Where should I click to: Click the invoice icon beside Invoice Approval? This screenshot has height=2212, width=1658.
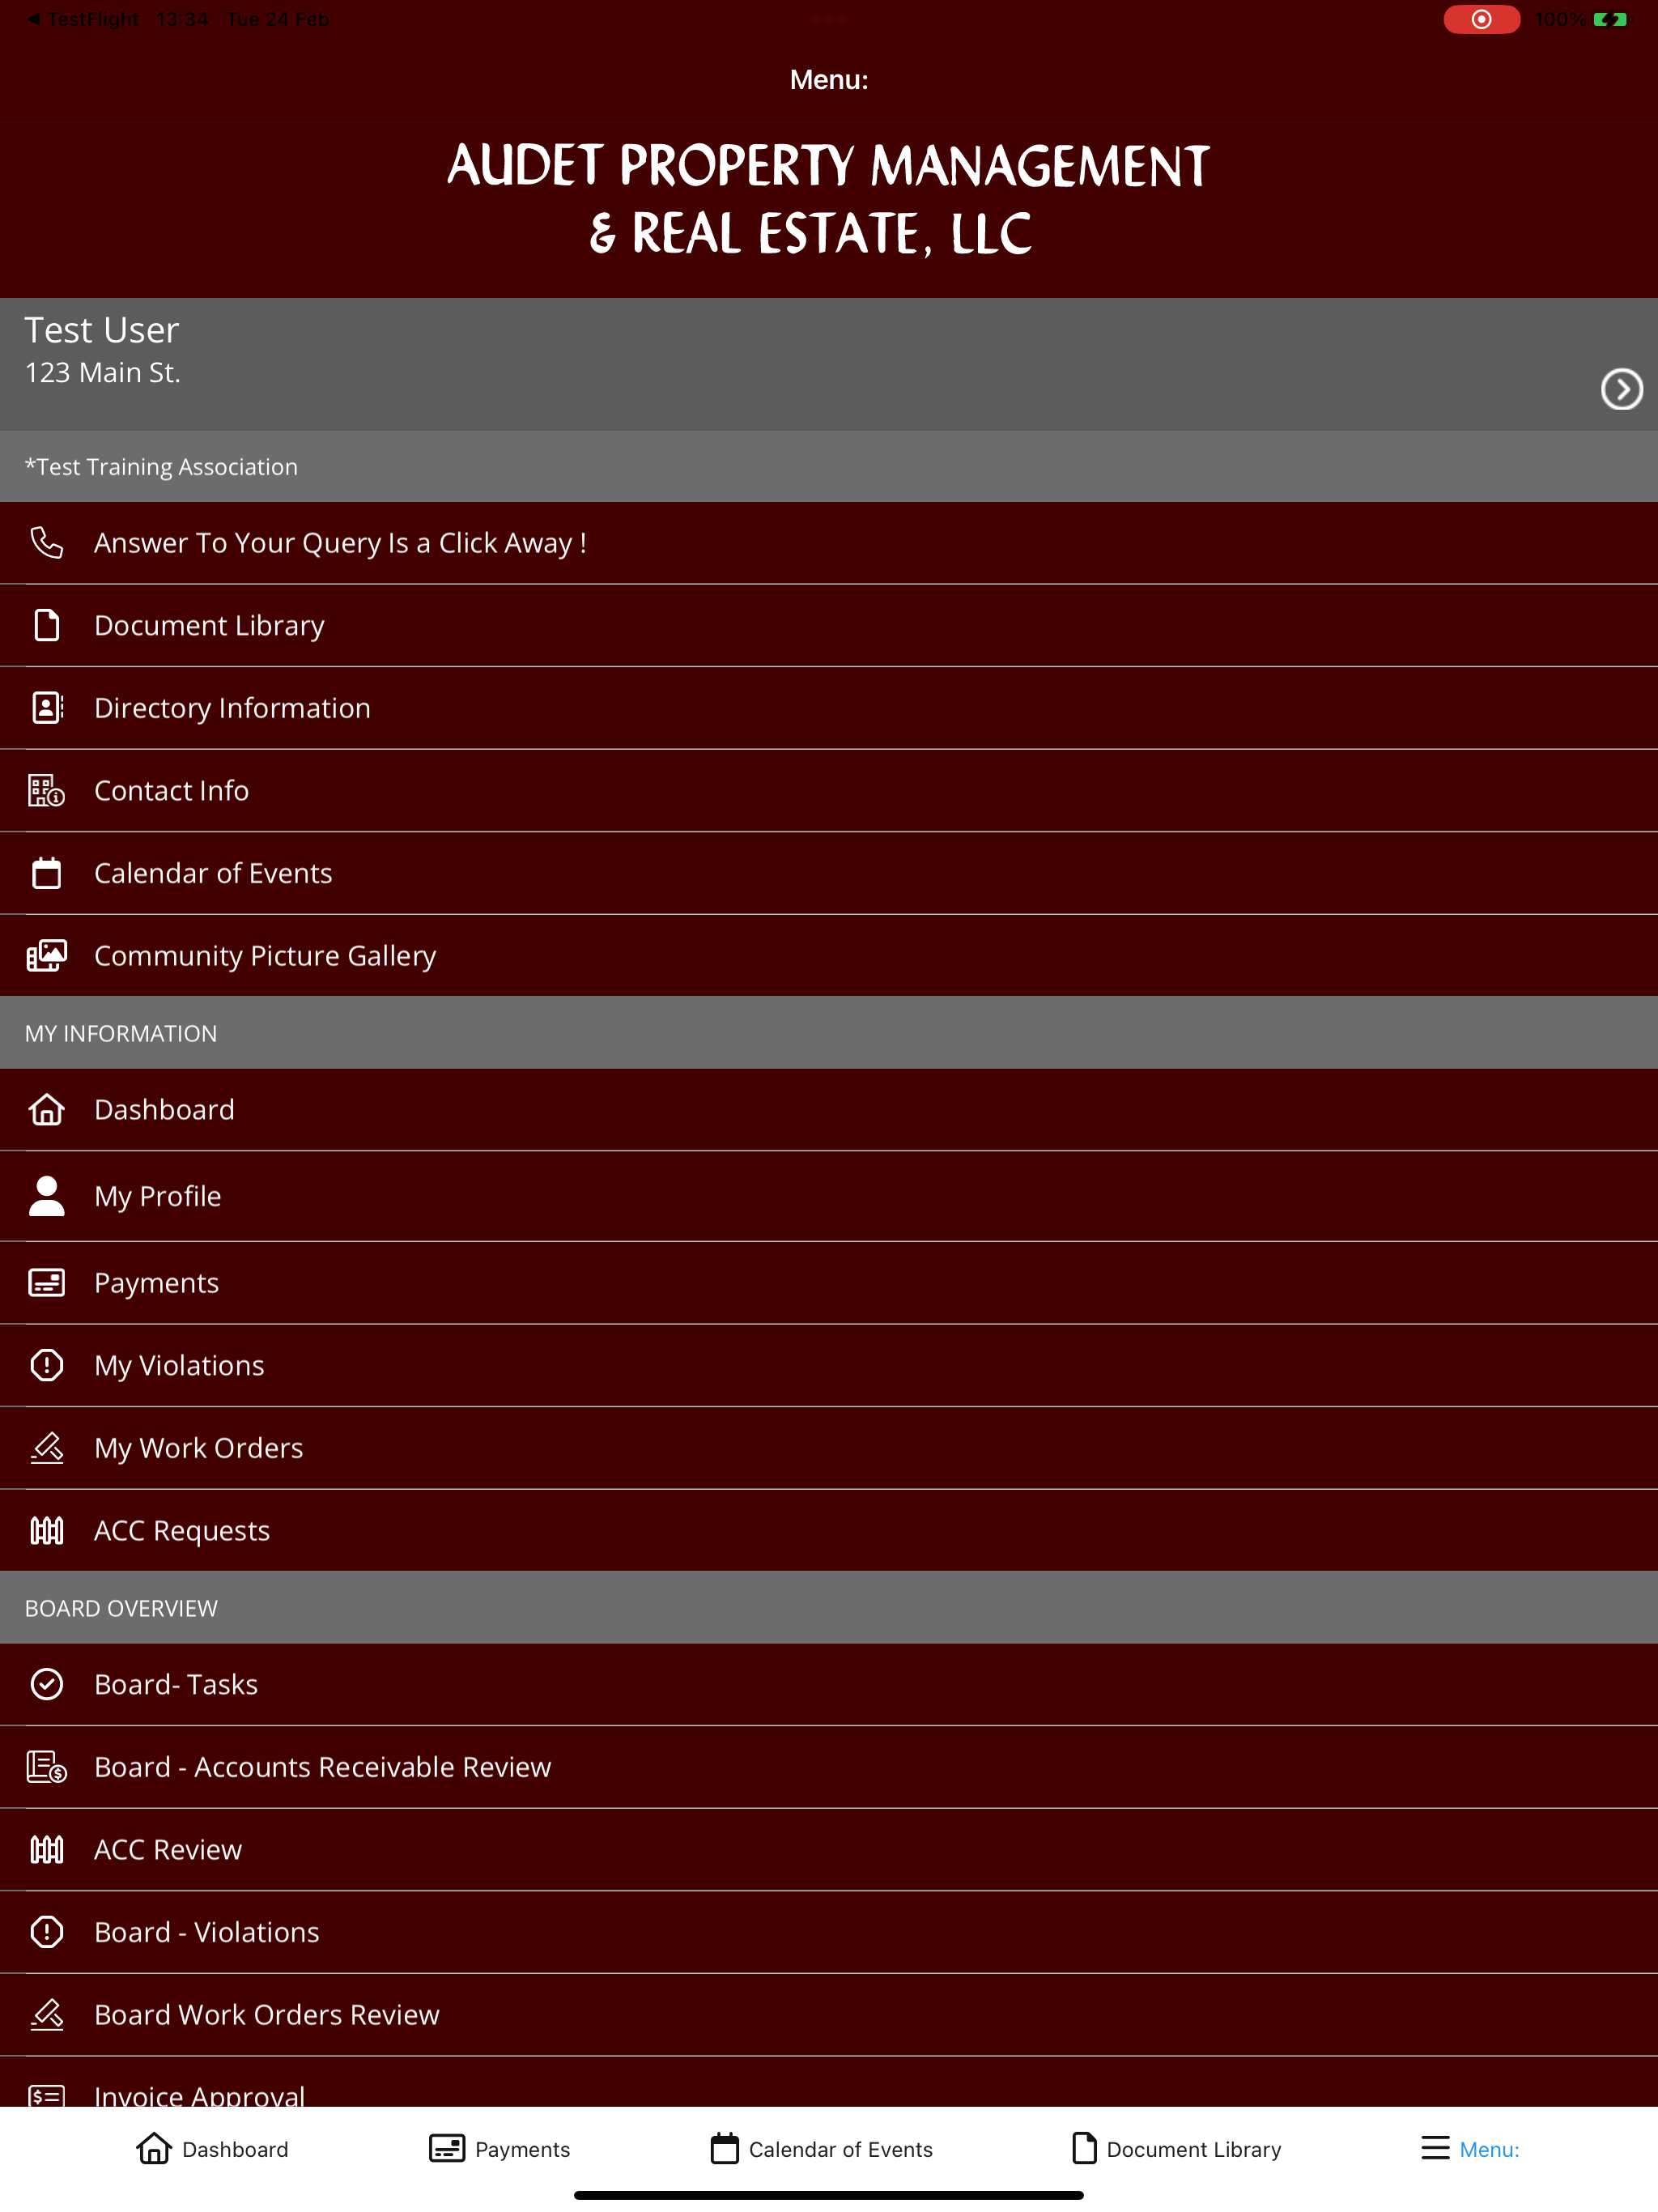tap(47, 2095)
